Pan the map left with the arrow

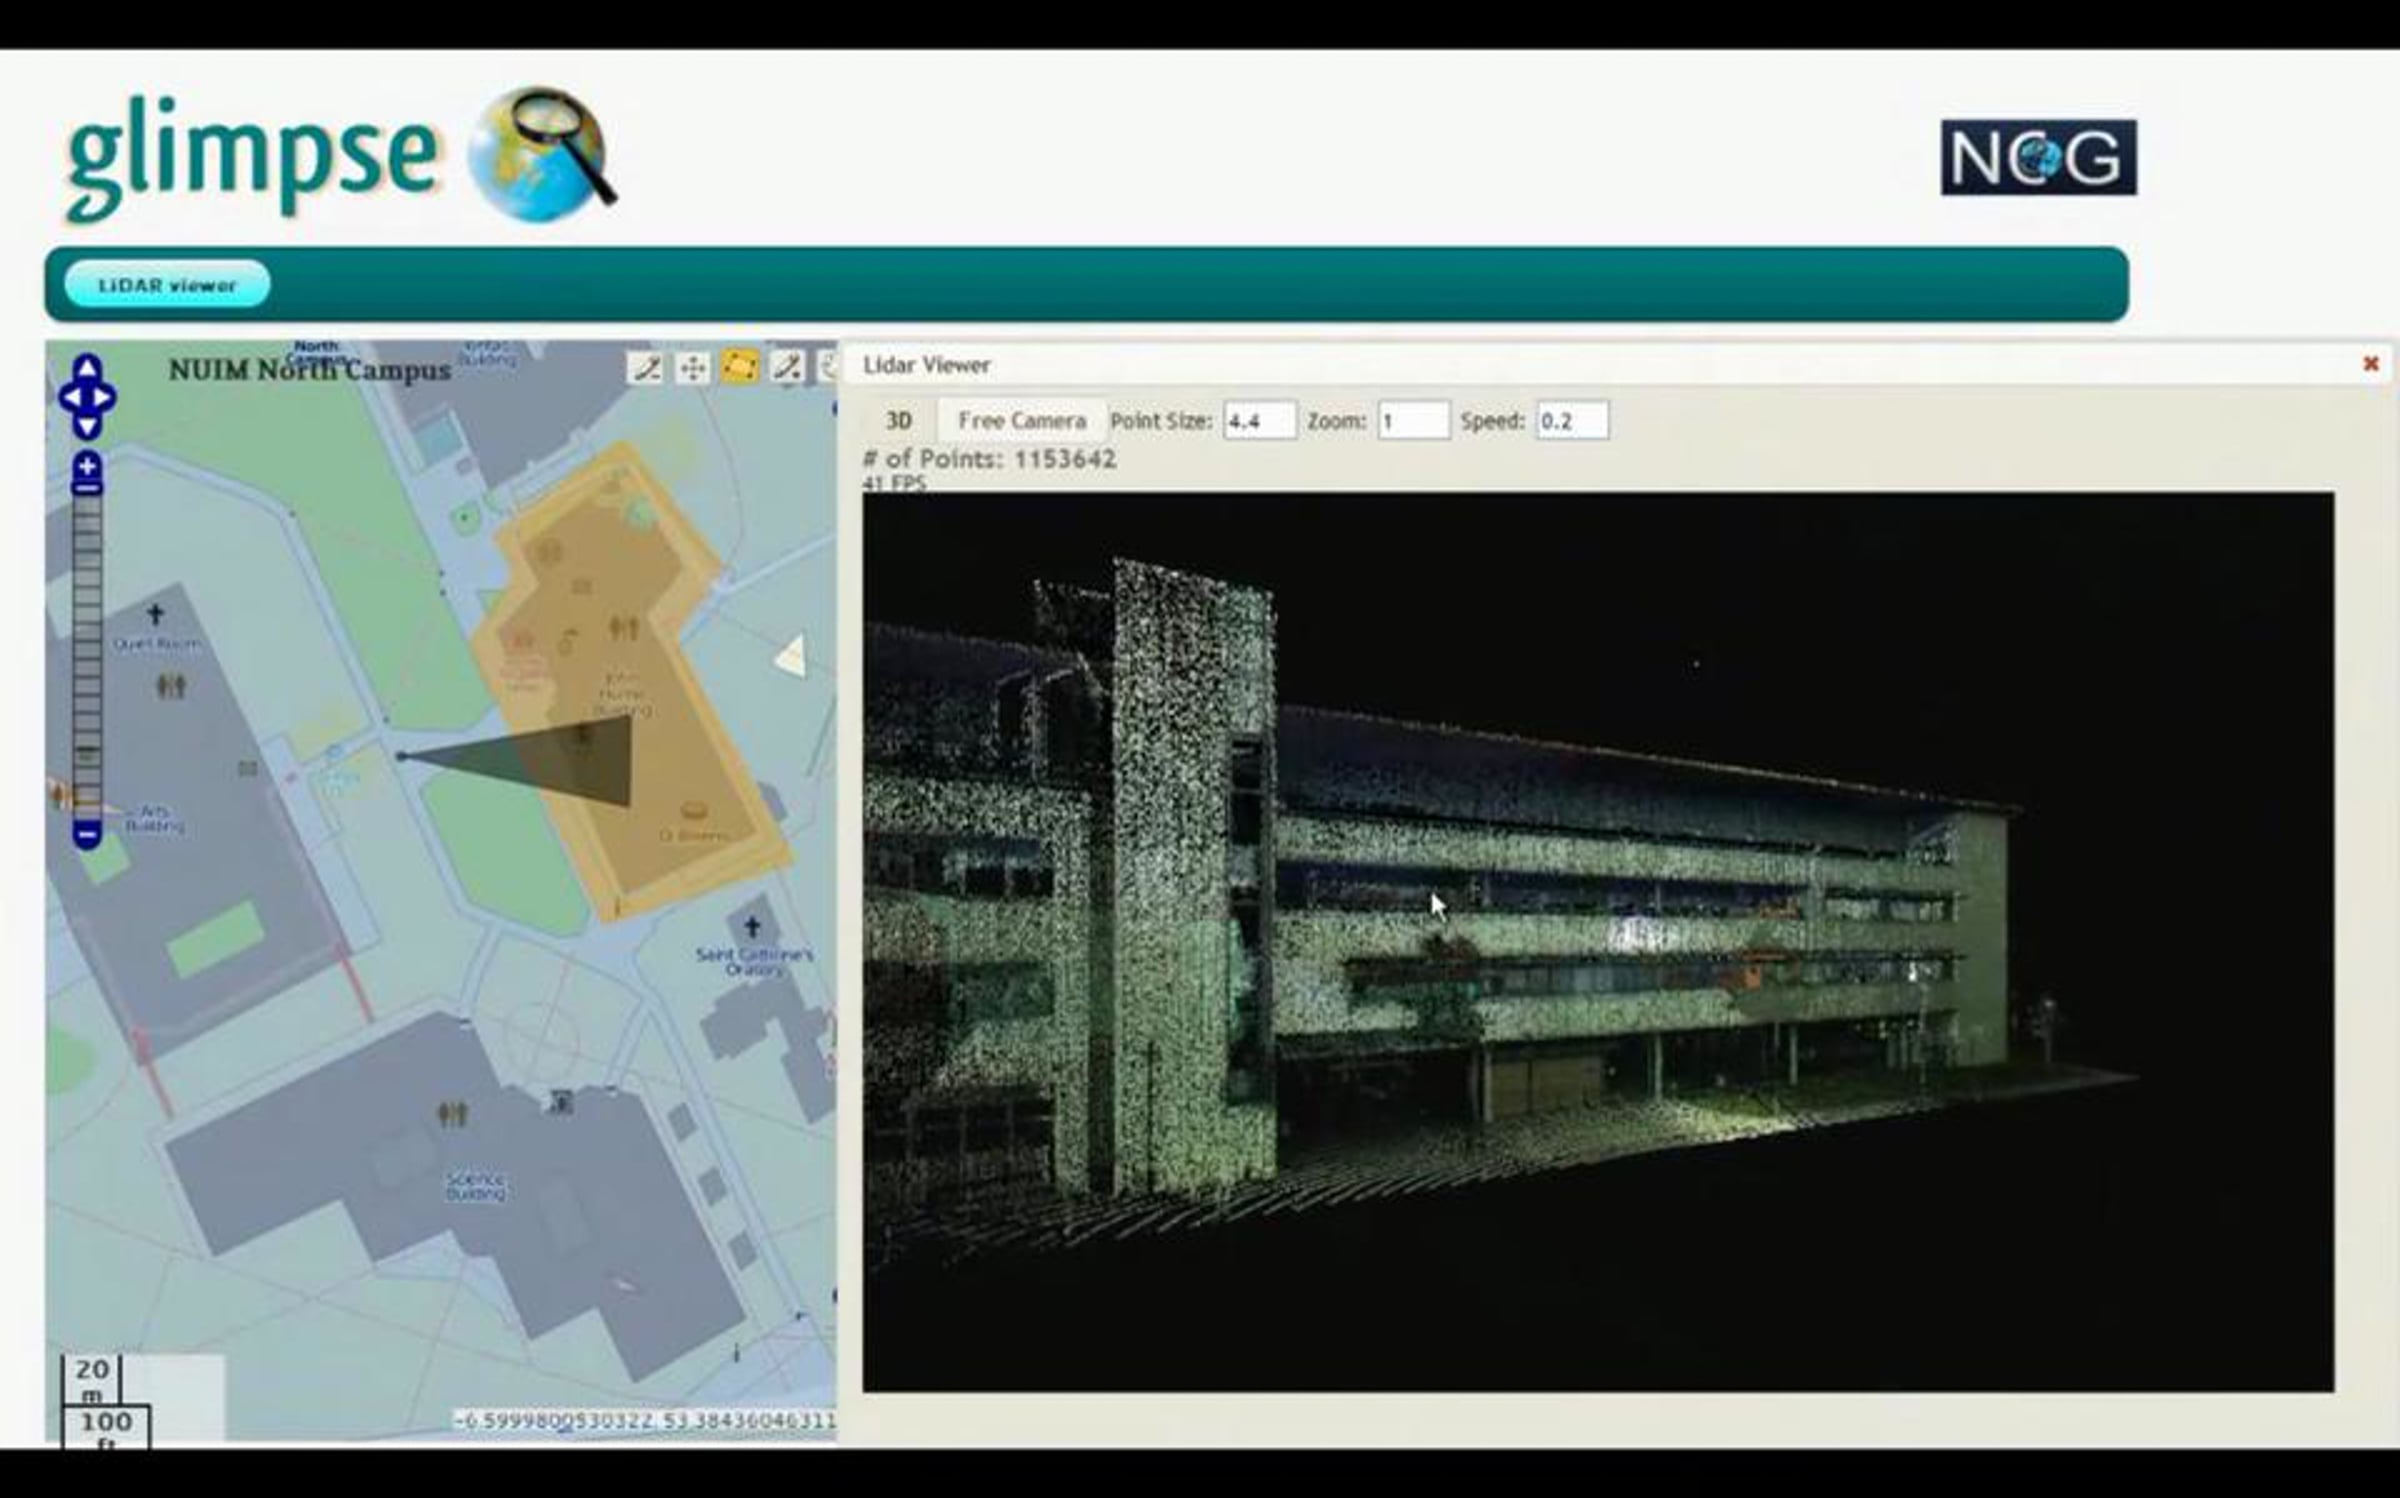[x=70, y=397]
